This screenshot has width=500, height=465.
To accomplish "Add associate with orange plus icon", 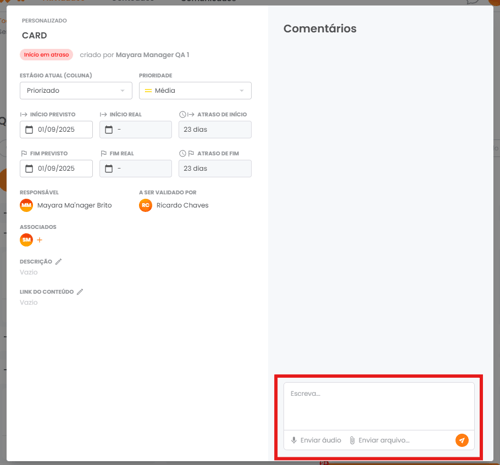I will tap(39, 240).
